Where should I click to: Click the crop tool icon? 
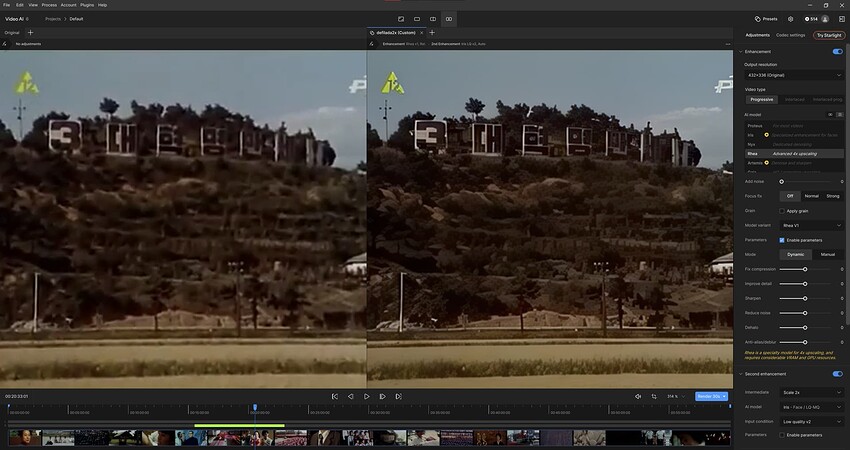coord(654,396)
